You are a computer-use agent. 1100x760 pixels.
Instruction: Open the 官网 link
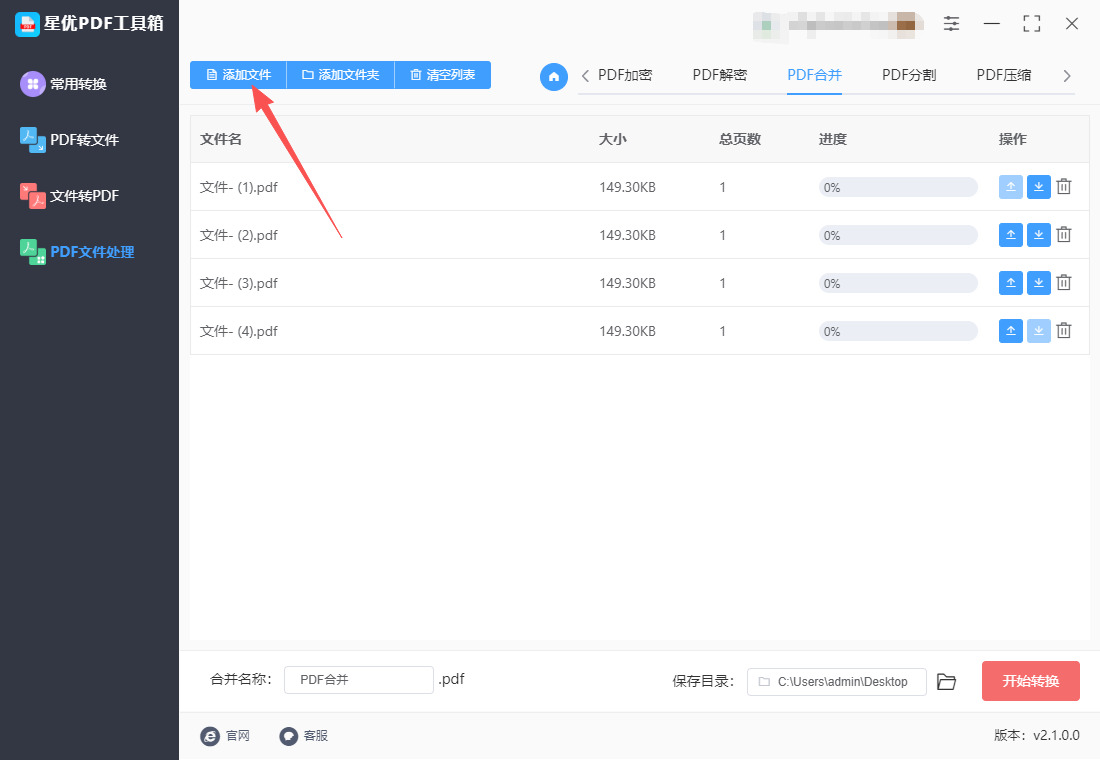238,735
